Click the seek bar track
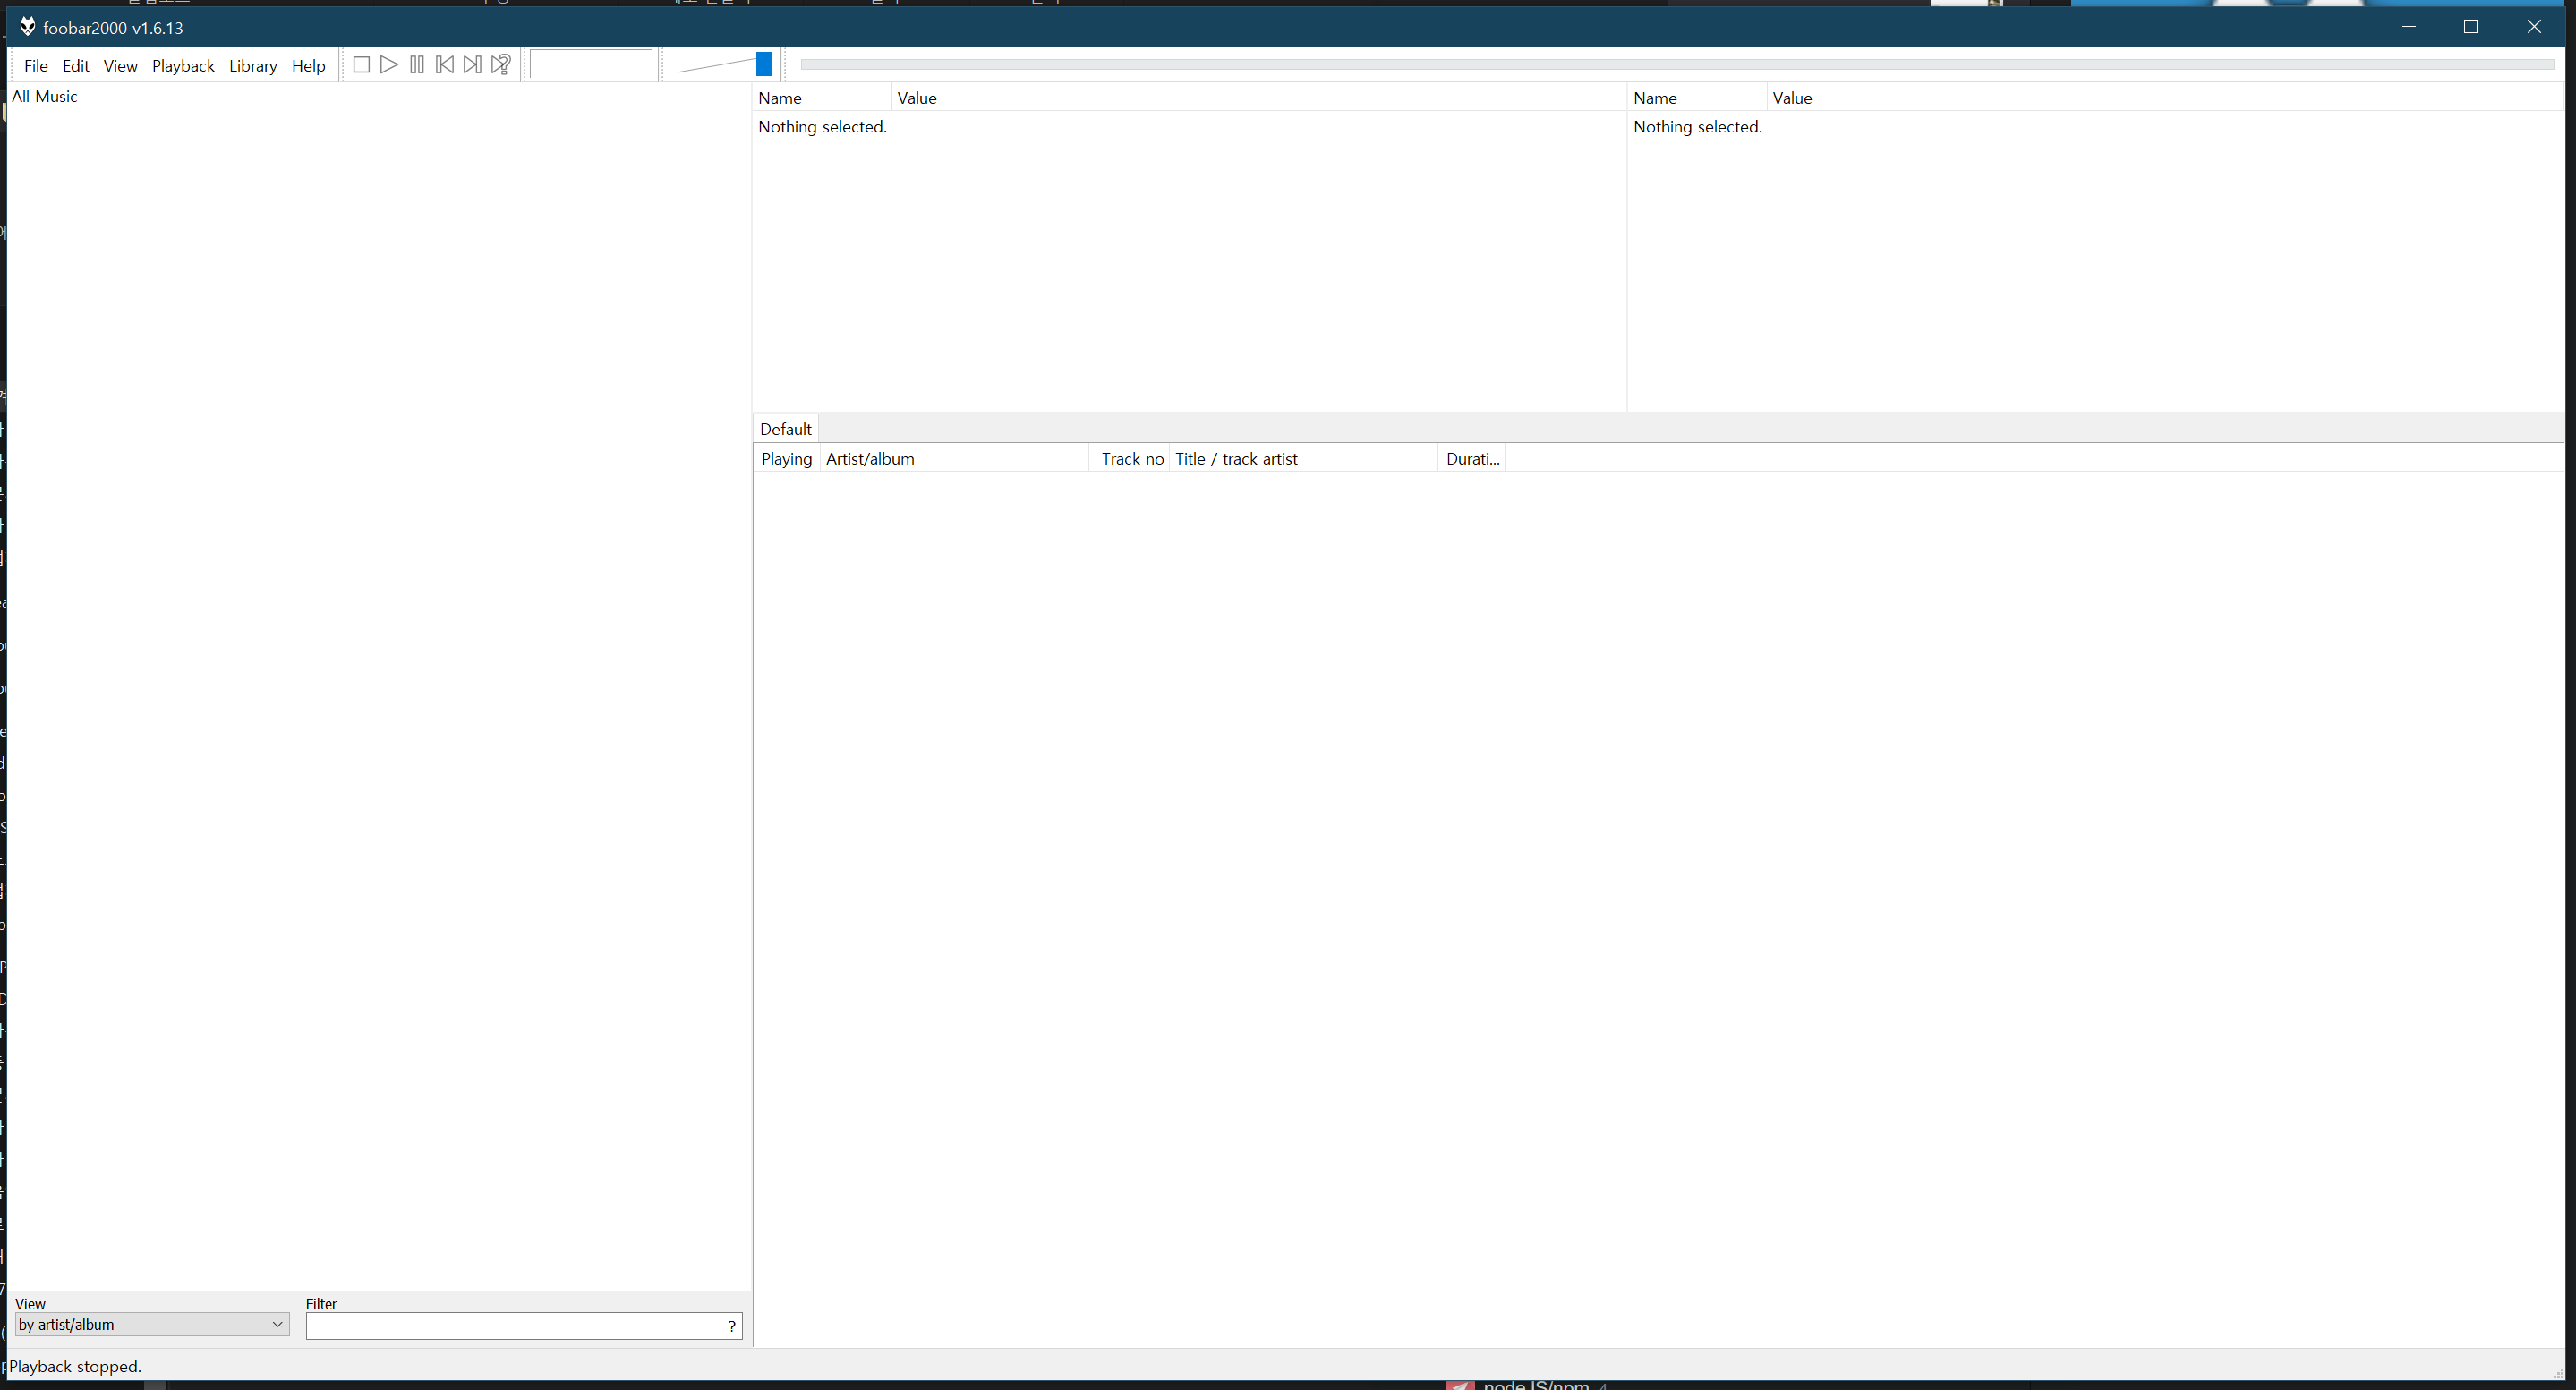The image size is (2576, 1390). click(x=1676, y=65)
